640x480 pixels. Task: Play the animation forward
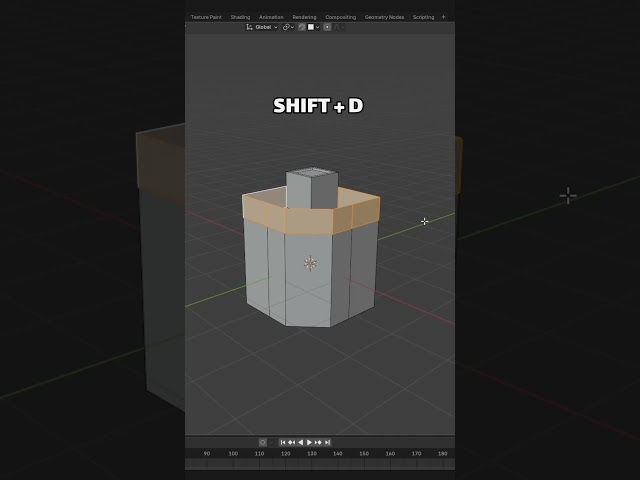[x=309, y=442]
